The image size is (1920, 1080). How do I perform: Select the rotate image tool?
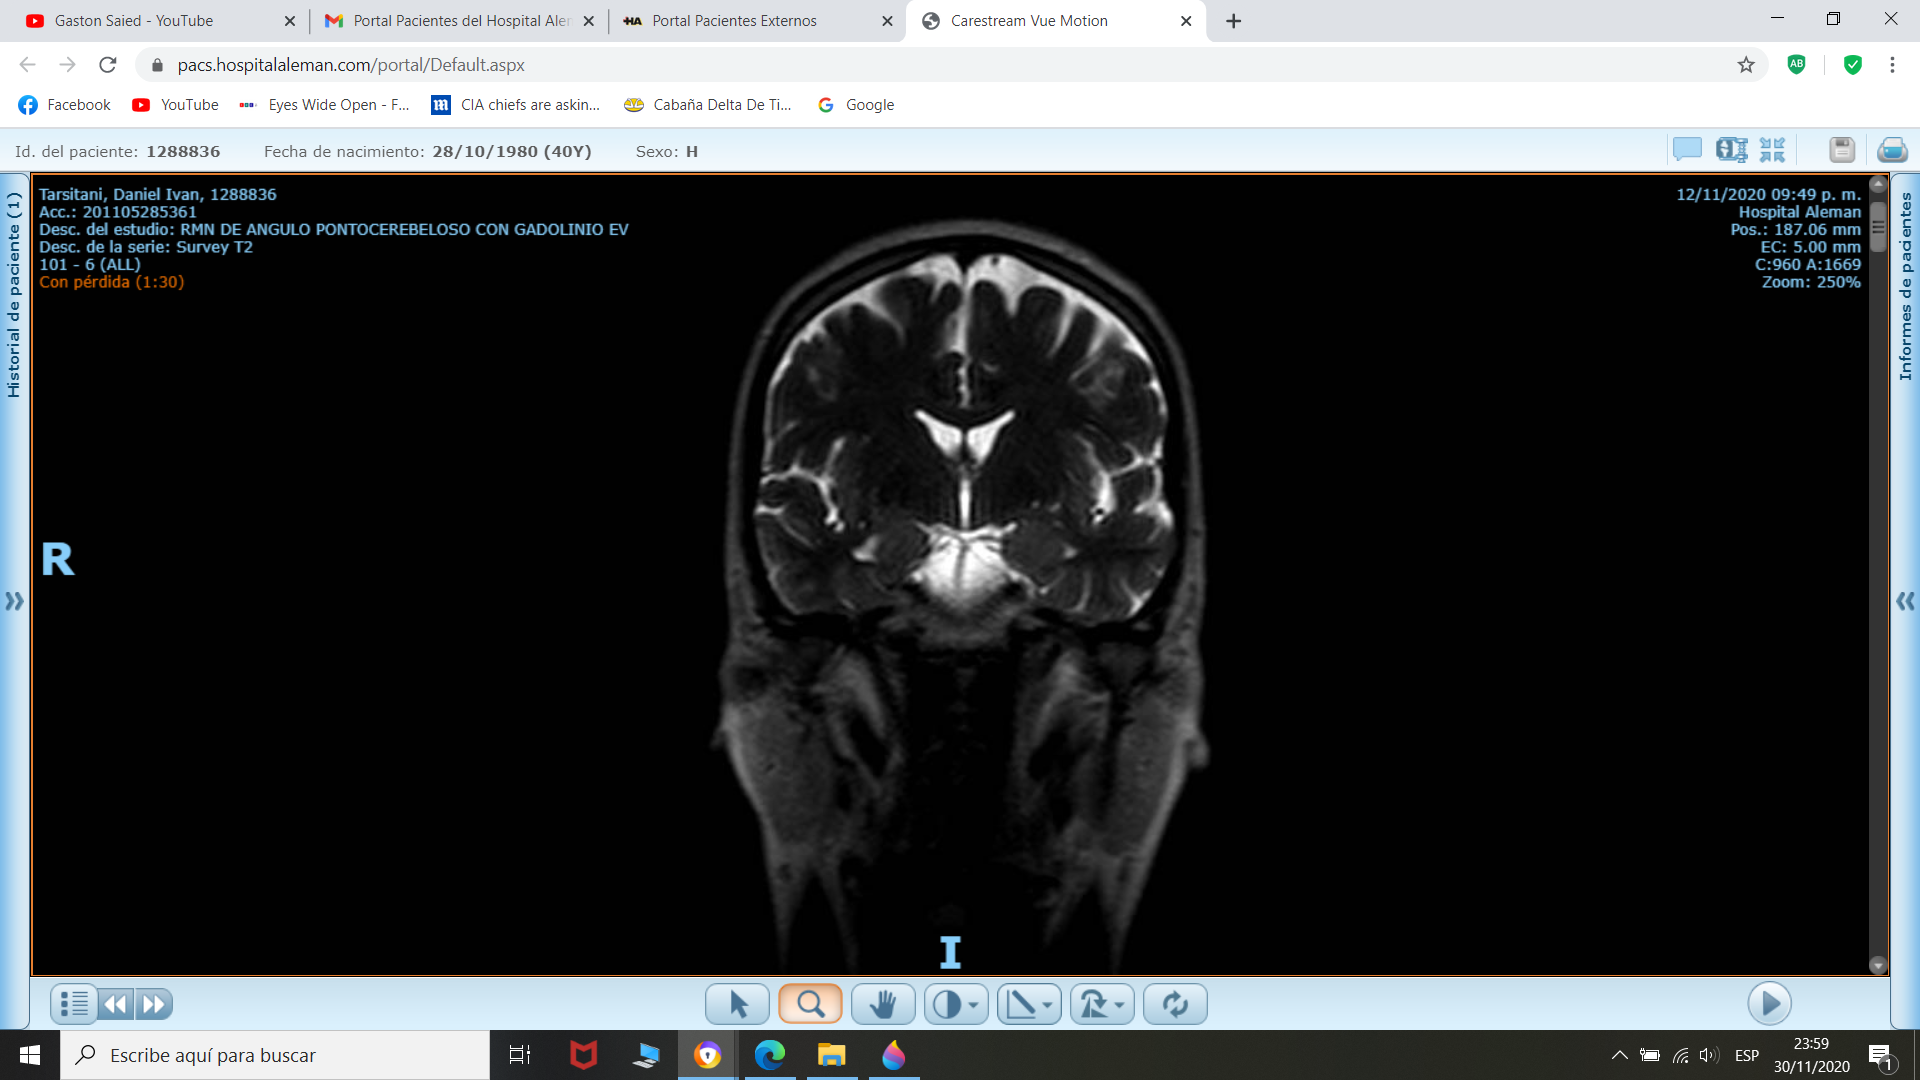pyautogui.click(x=1093, y=1004)
